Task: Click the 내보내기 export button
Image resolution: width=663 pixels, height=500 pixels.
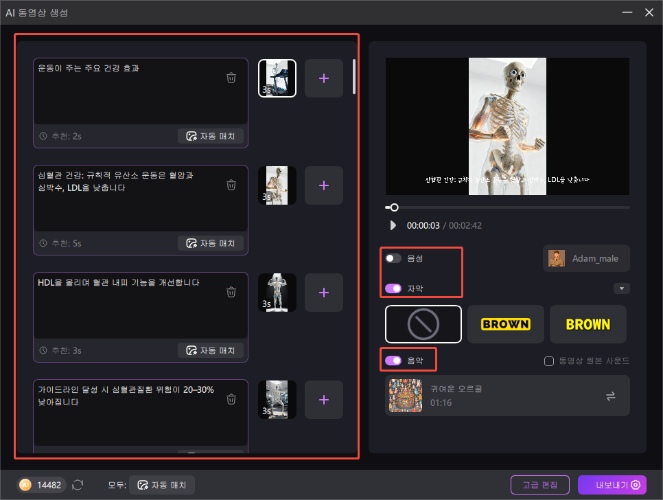Action: [612, 485]
